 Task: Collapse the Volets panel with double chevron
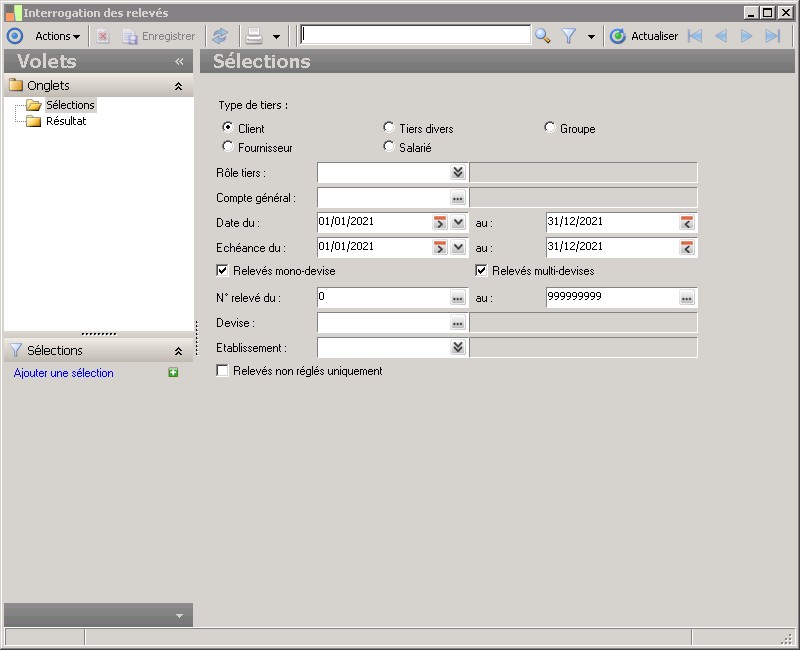179,61
